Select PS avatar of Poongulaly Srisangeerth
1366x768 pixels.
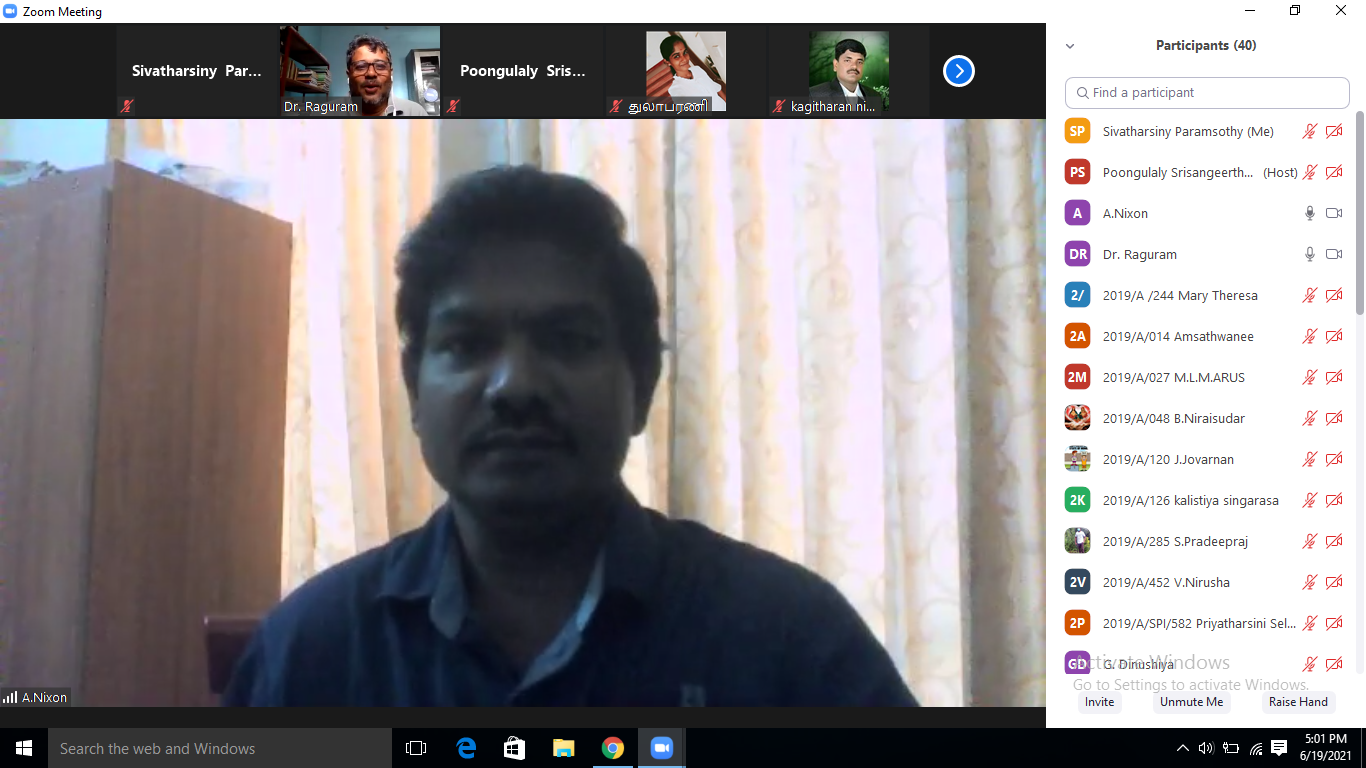[x=1077, y=172]
